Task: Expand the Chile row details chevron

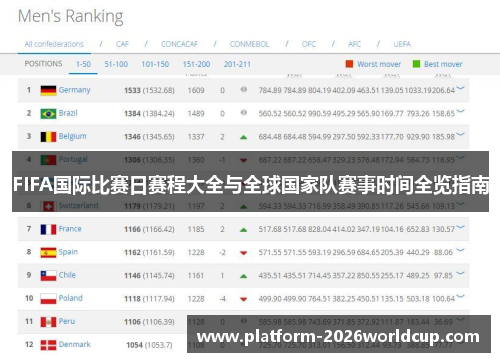Action: (461, 274)
